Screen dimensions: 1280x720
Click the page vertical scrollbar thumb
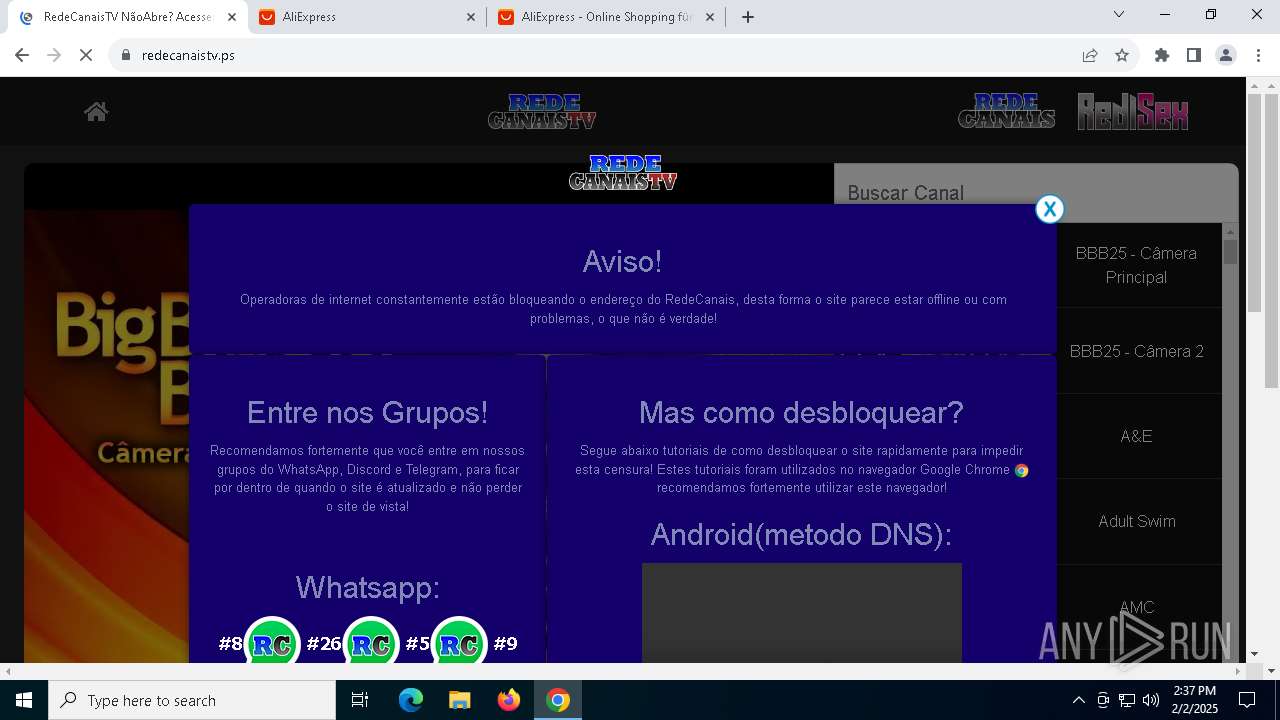(1271, 241)
